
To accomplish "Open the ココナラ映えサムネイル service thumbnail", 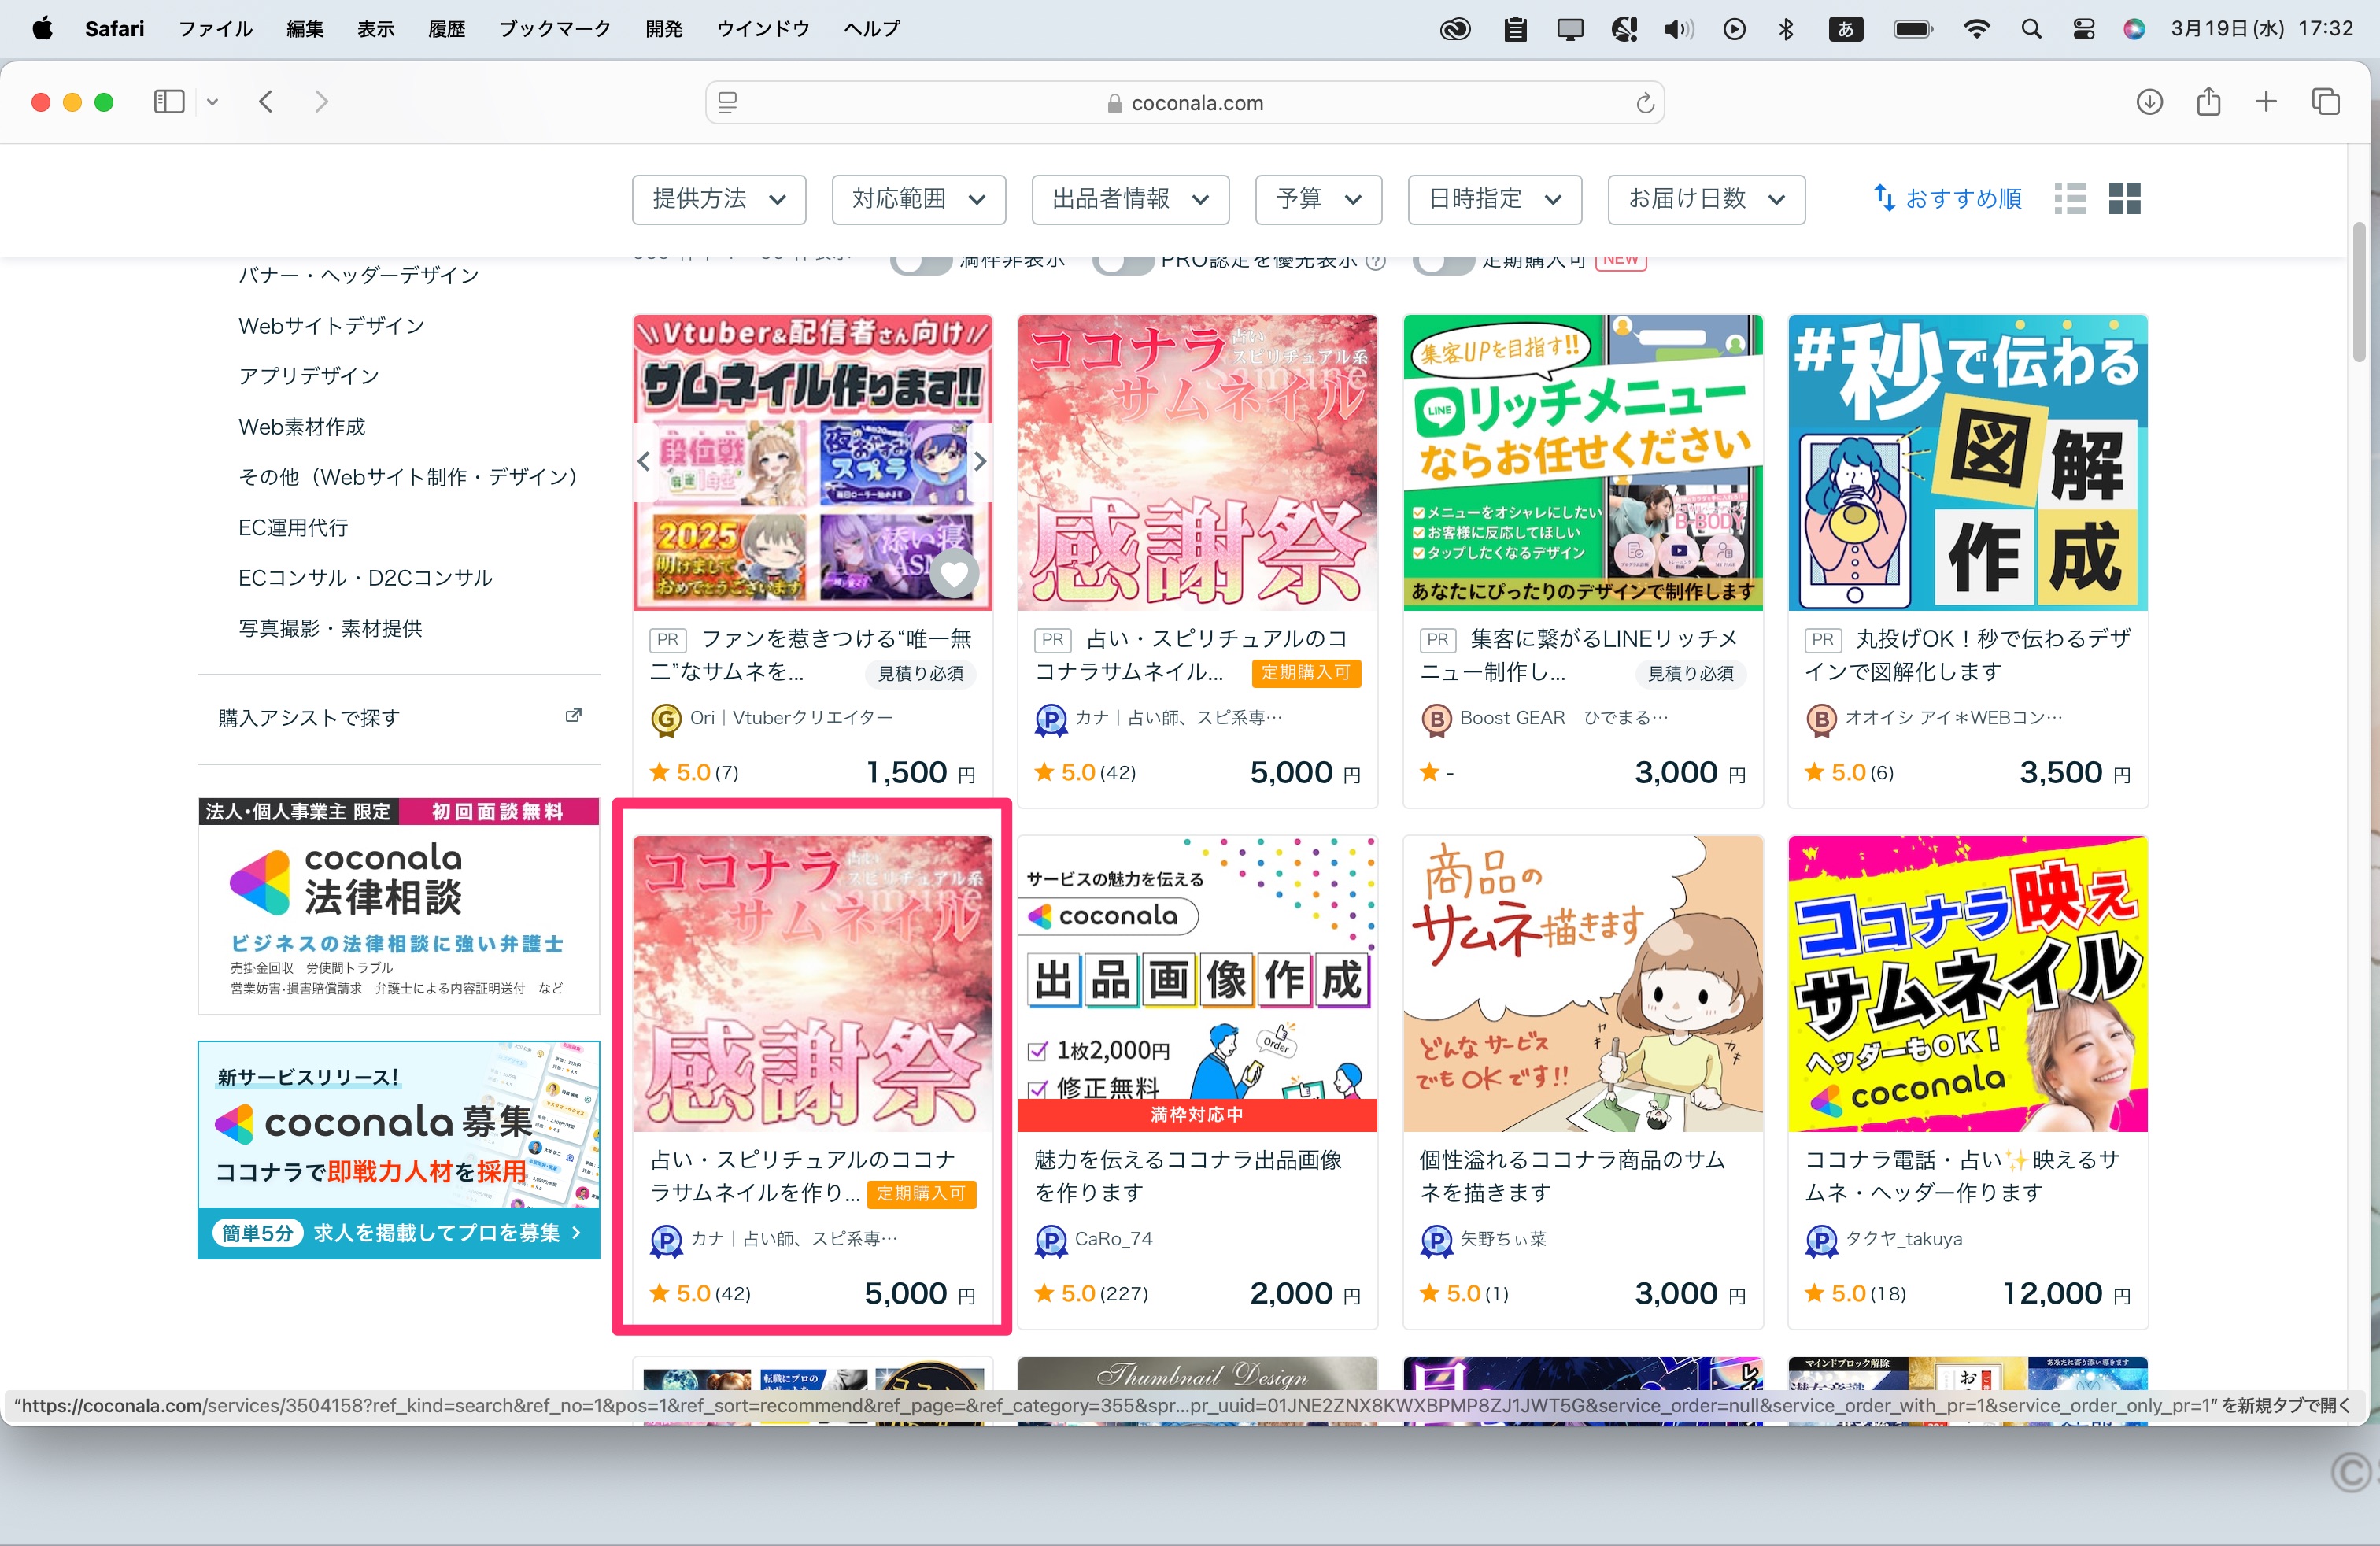I will (x=1967, y=983).
